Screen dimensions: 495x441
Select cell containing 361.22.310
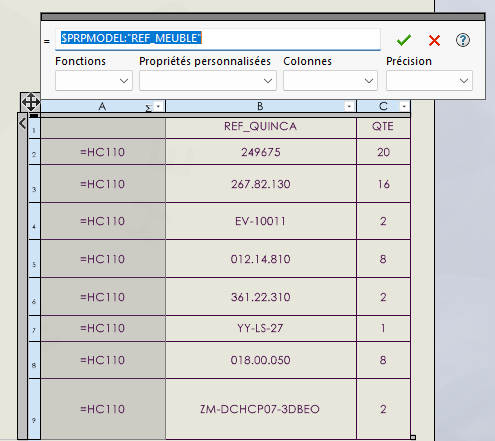click(x=261, y=297)
